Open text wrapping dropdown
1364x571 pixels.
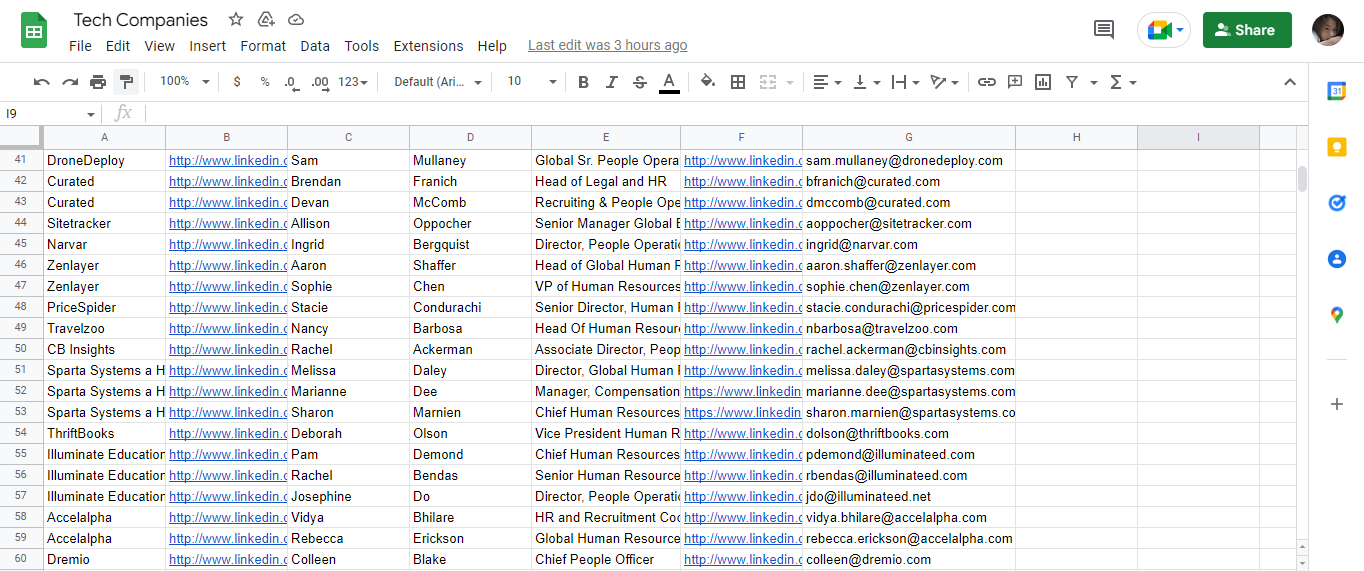(904, 82)
